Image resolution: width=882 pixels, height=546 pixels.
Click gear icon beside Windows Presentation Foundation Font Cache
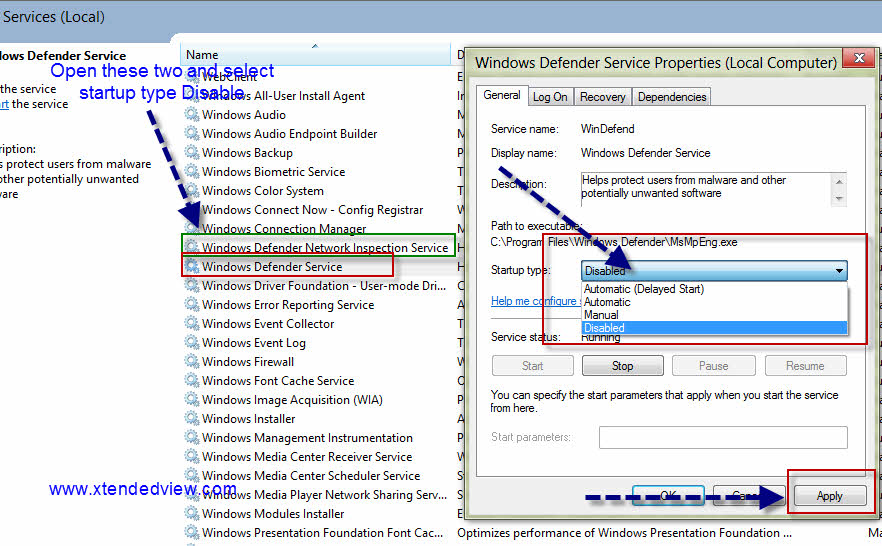[x=192, y=533]
